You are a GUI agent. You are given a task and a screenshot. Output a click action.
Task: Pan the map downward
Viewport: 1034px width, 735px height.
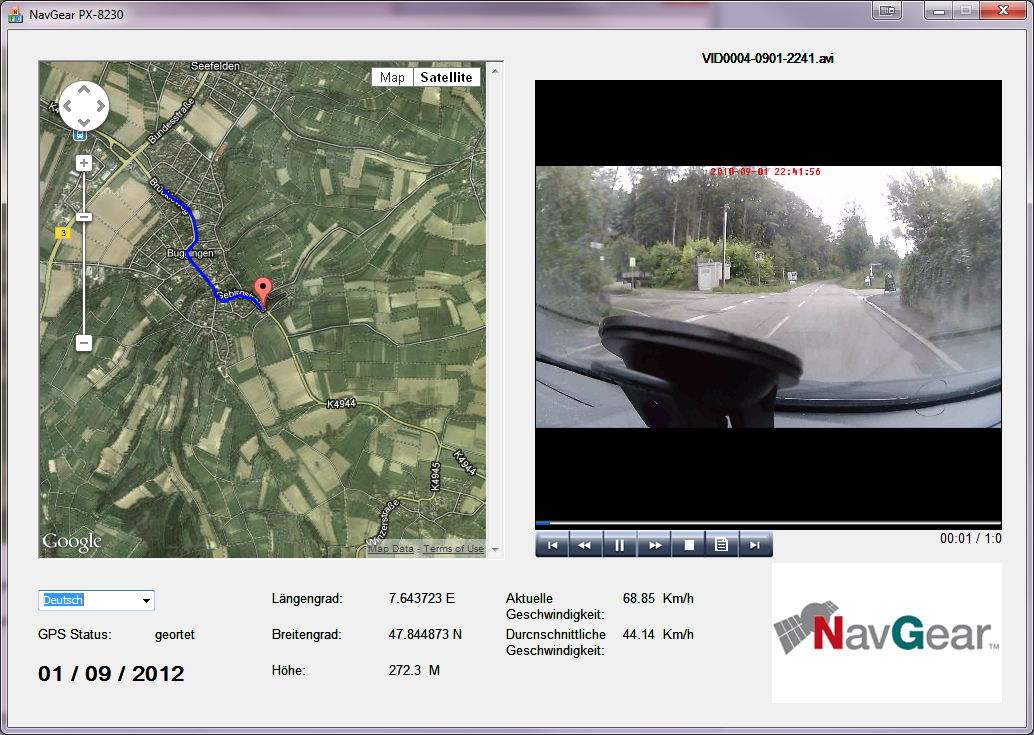point(84,121)
